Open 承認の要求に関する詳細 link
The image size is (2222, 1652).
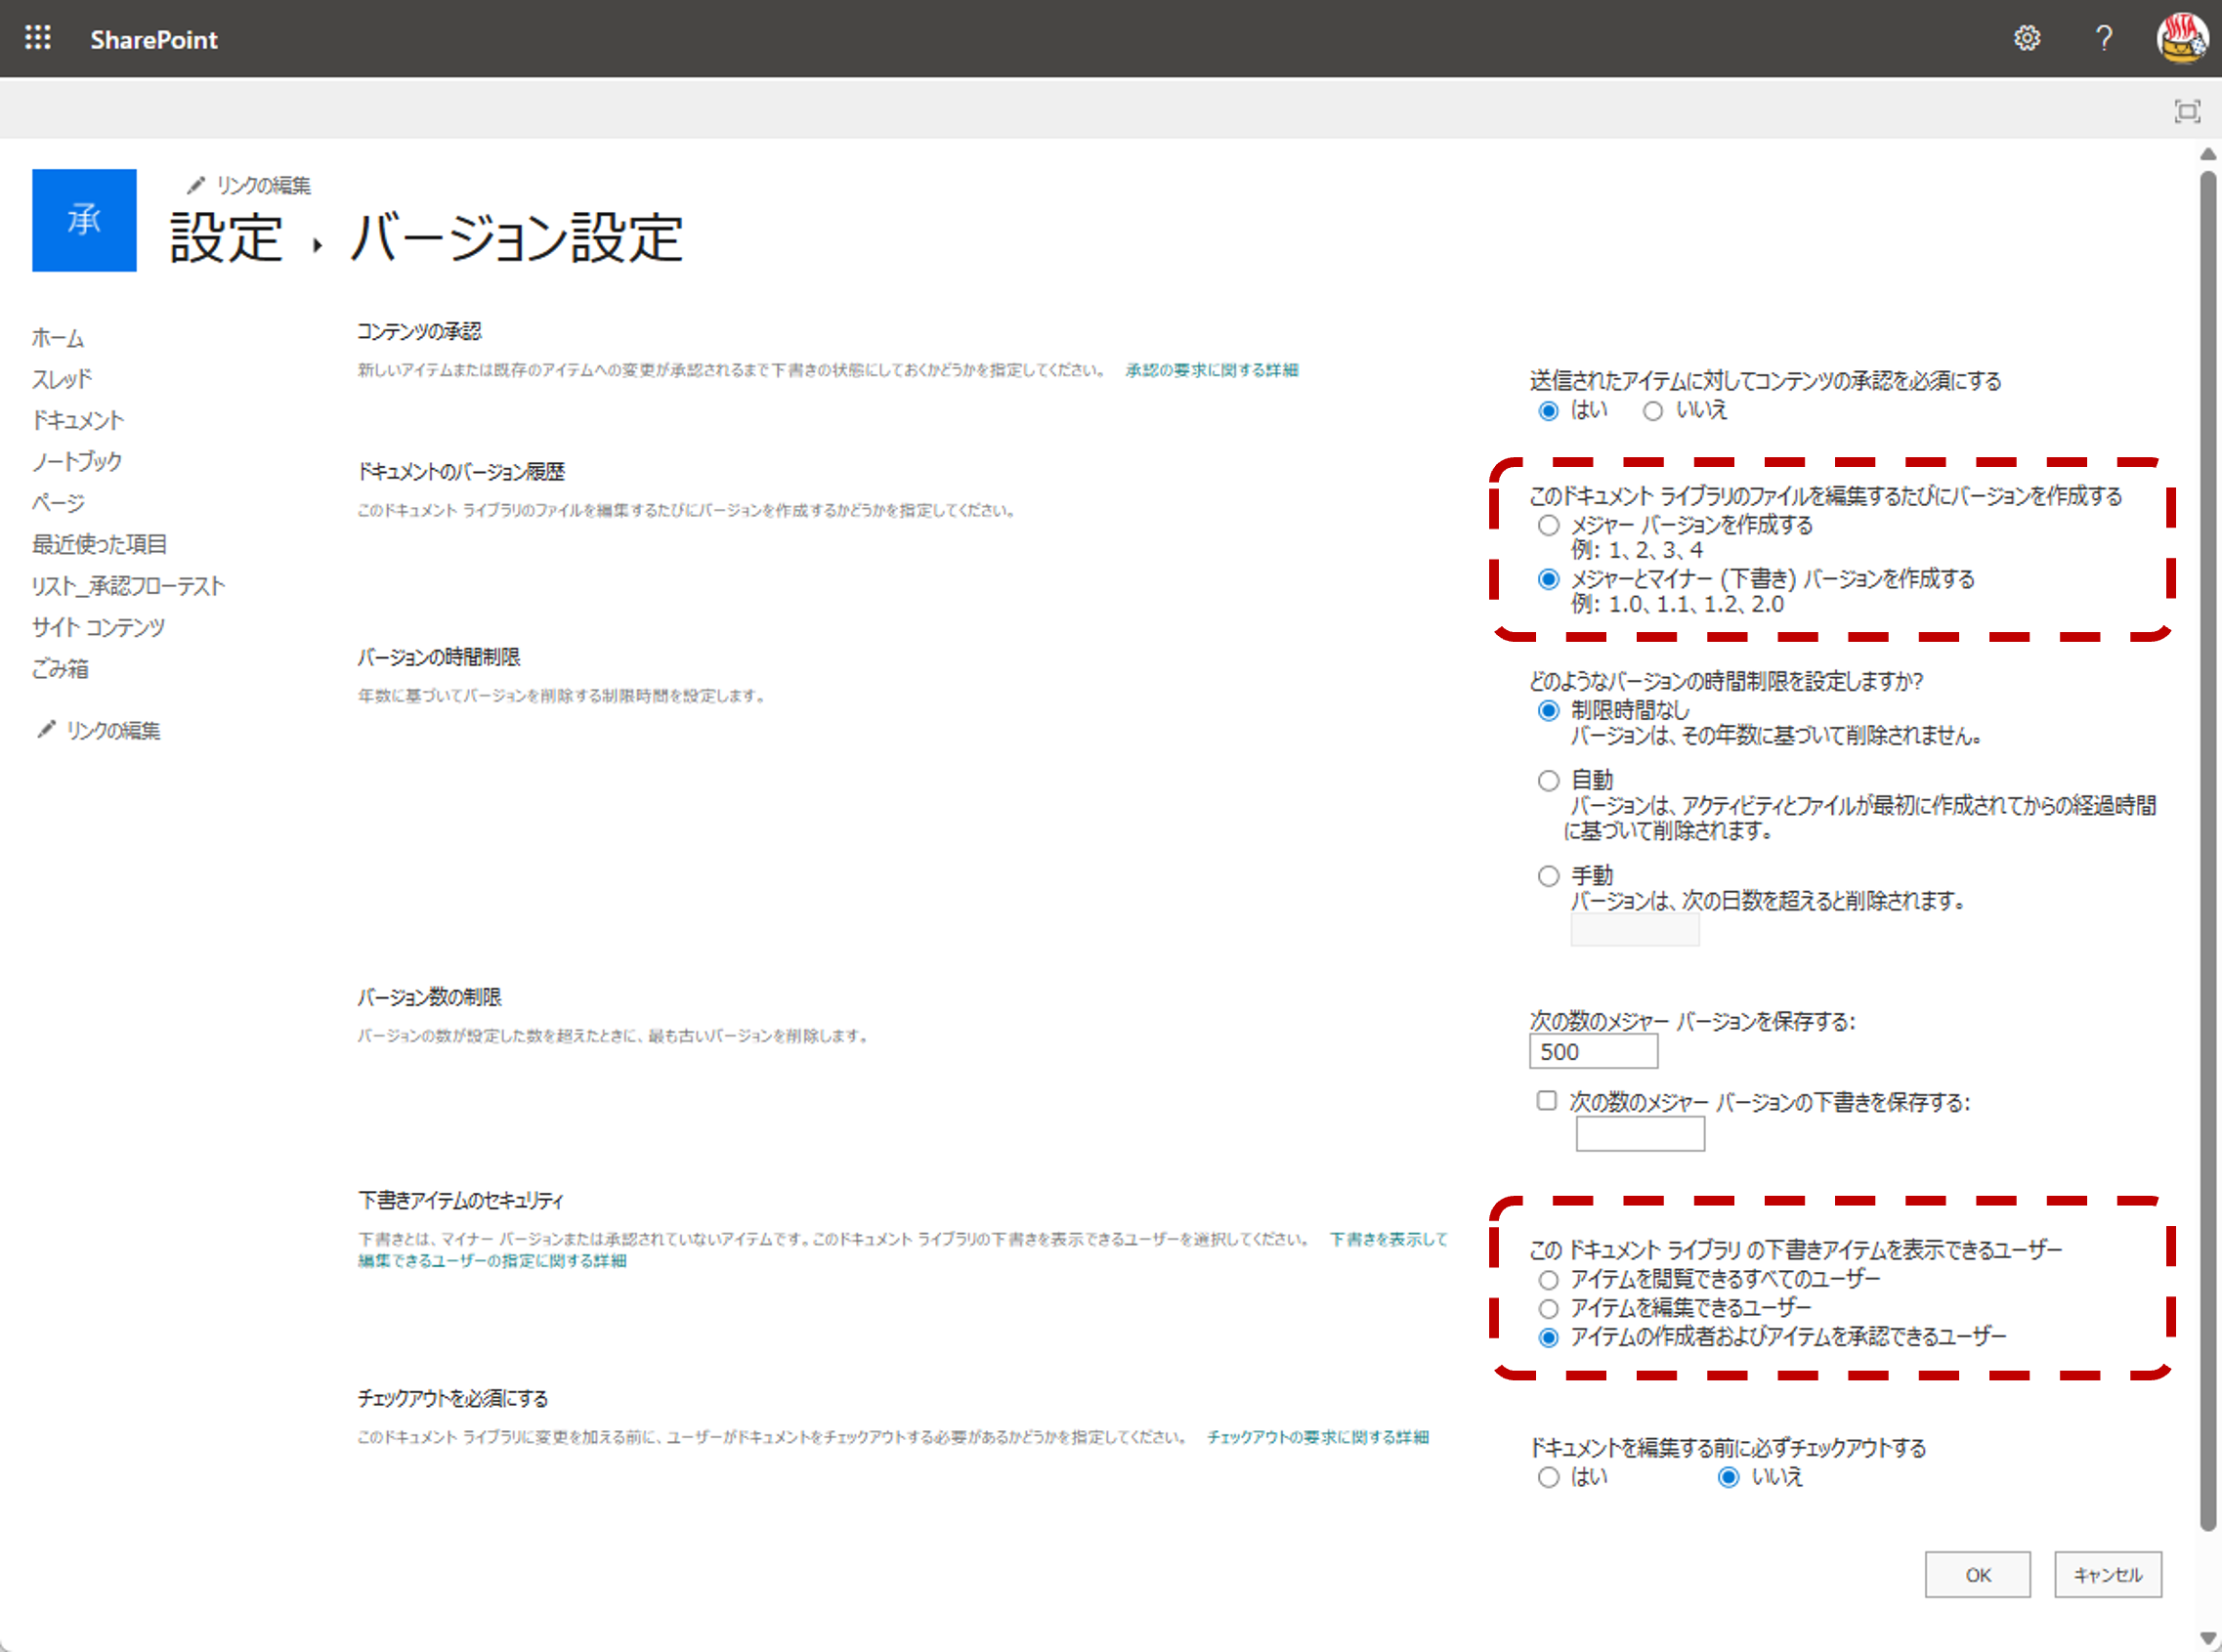[x=1211, y=370]
